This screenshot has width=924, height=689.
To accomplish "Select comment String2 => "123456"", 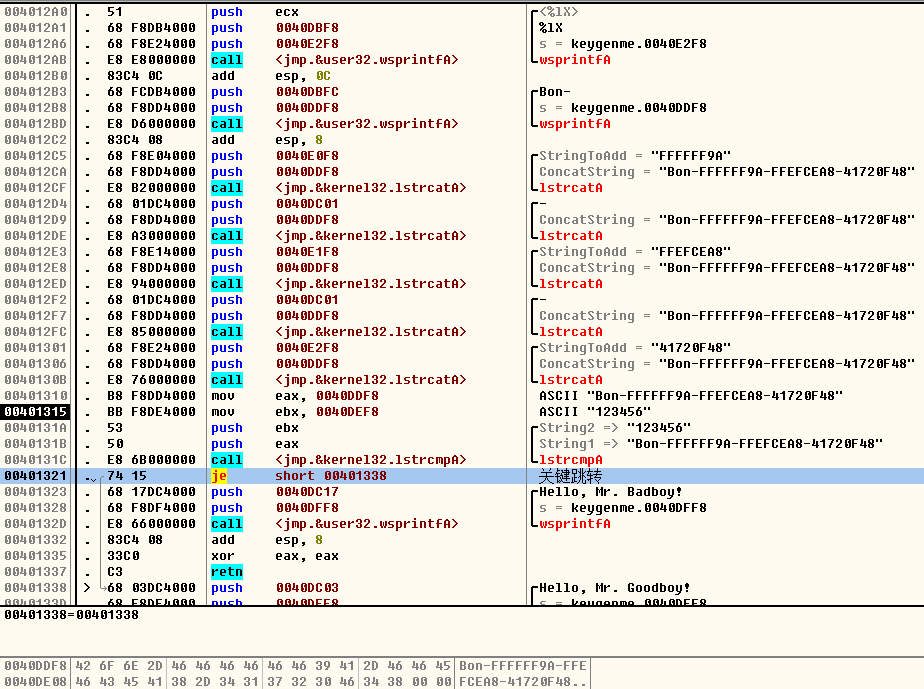I will 615,427.
